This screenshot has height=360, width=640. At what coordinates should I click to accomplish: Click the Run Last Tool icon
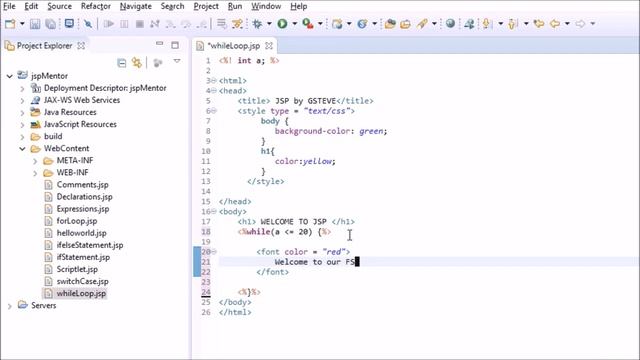308,24
